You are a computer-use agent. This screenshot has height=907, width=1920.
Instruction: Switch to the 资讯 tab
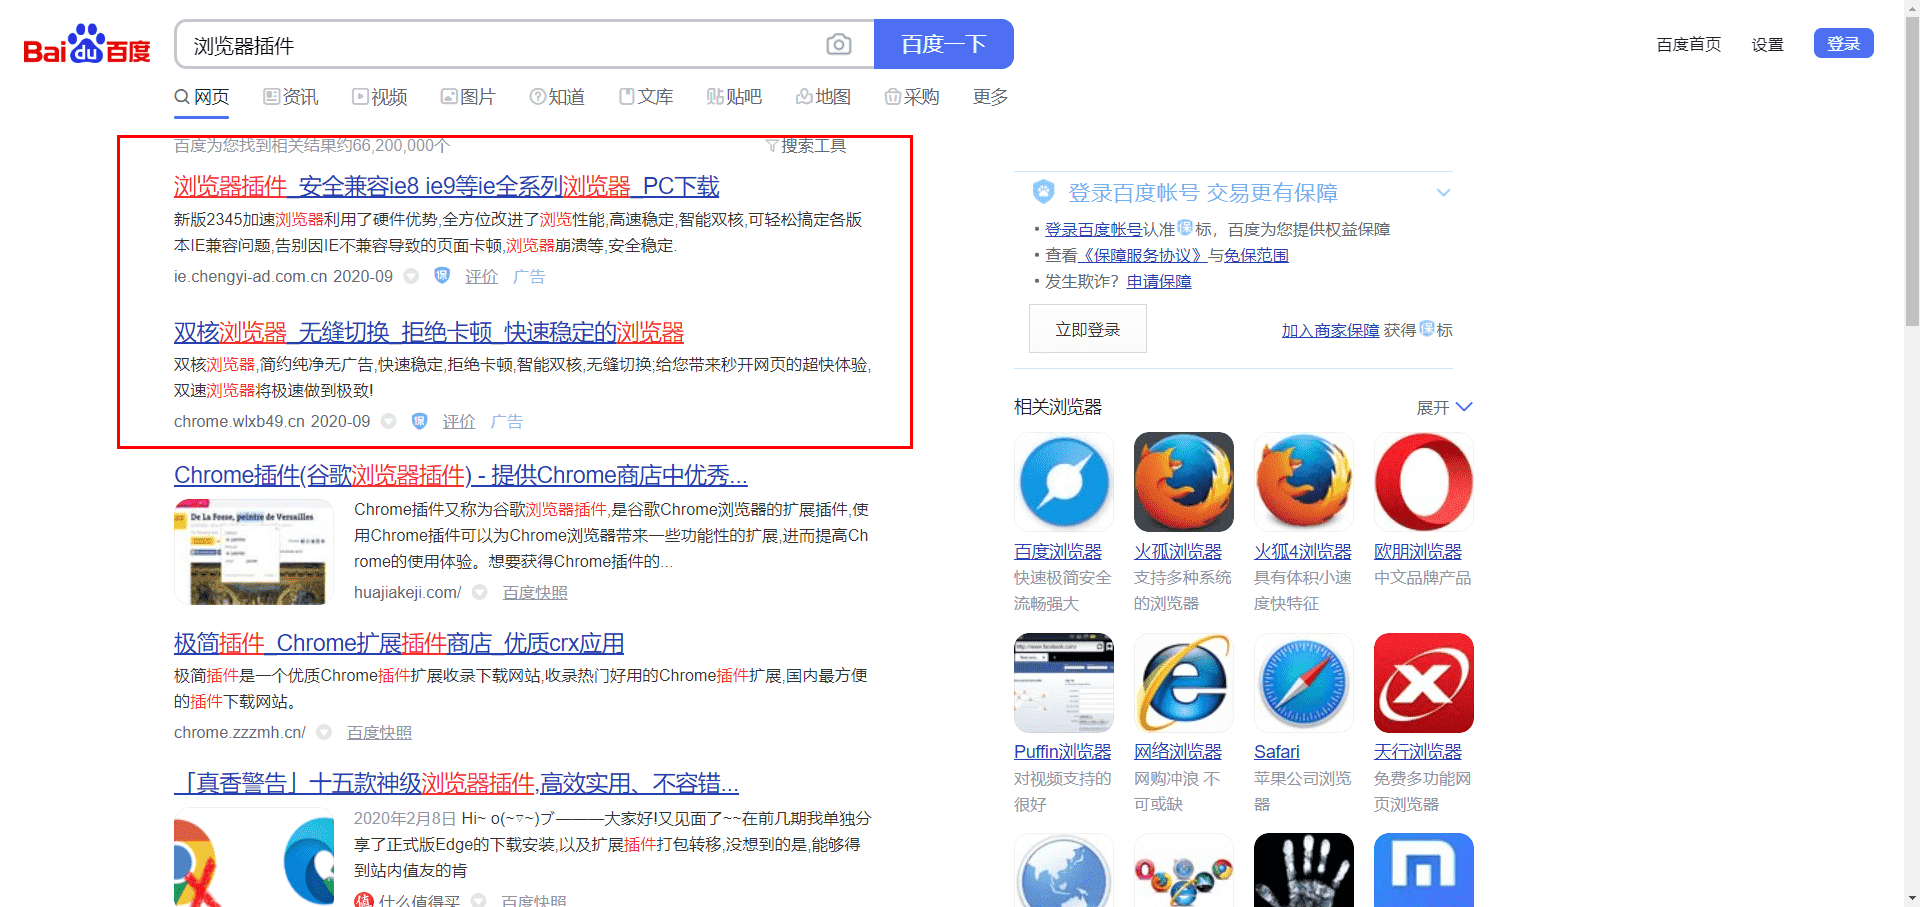pyautogui.click(x=291, y=97)
